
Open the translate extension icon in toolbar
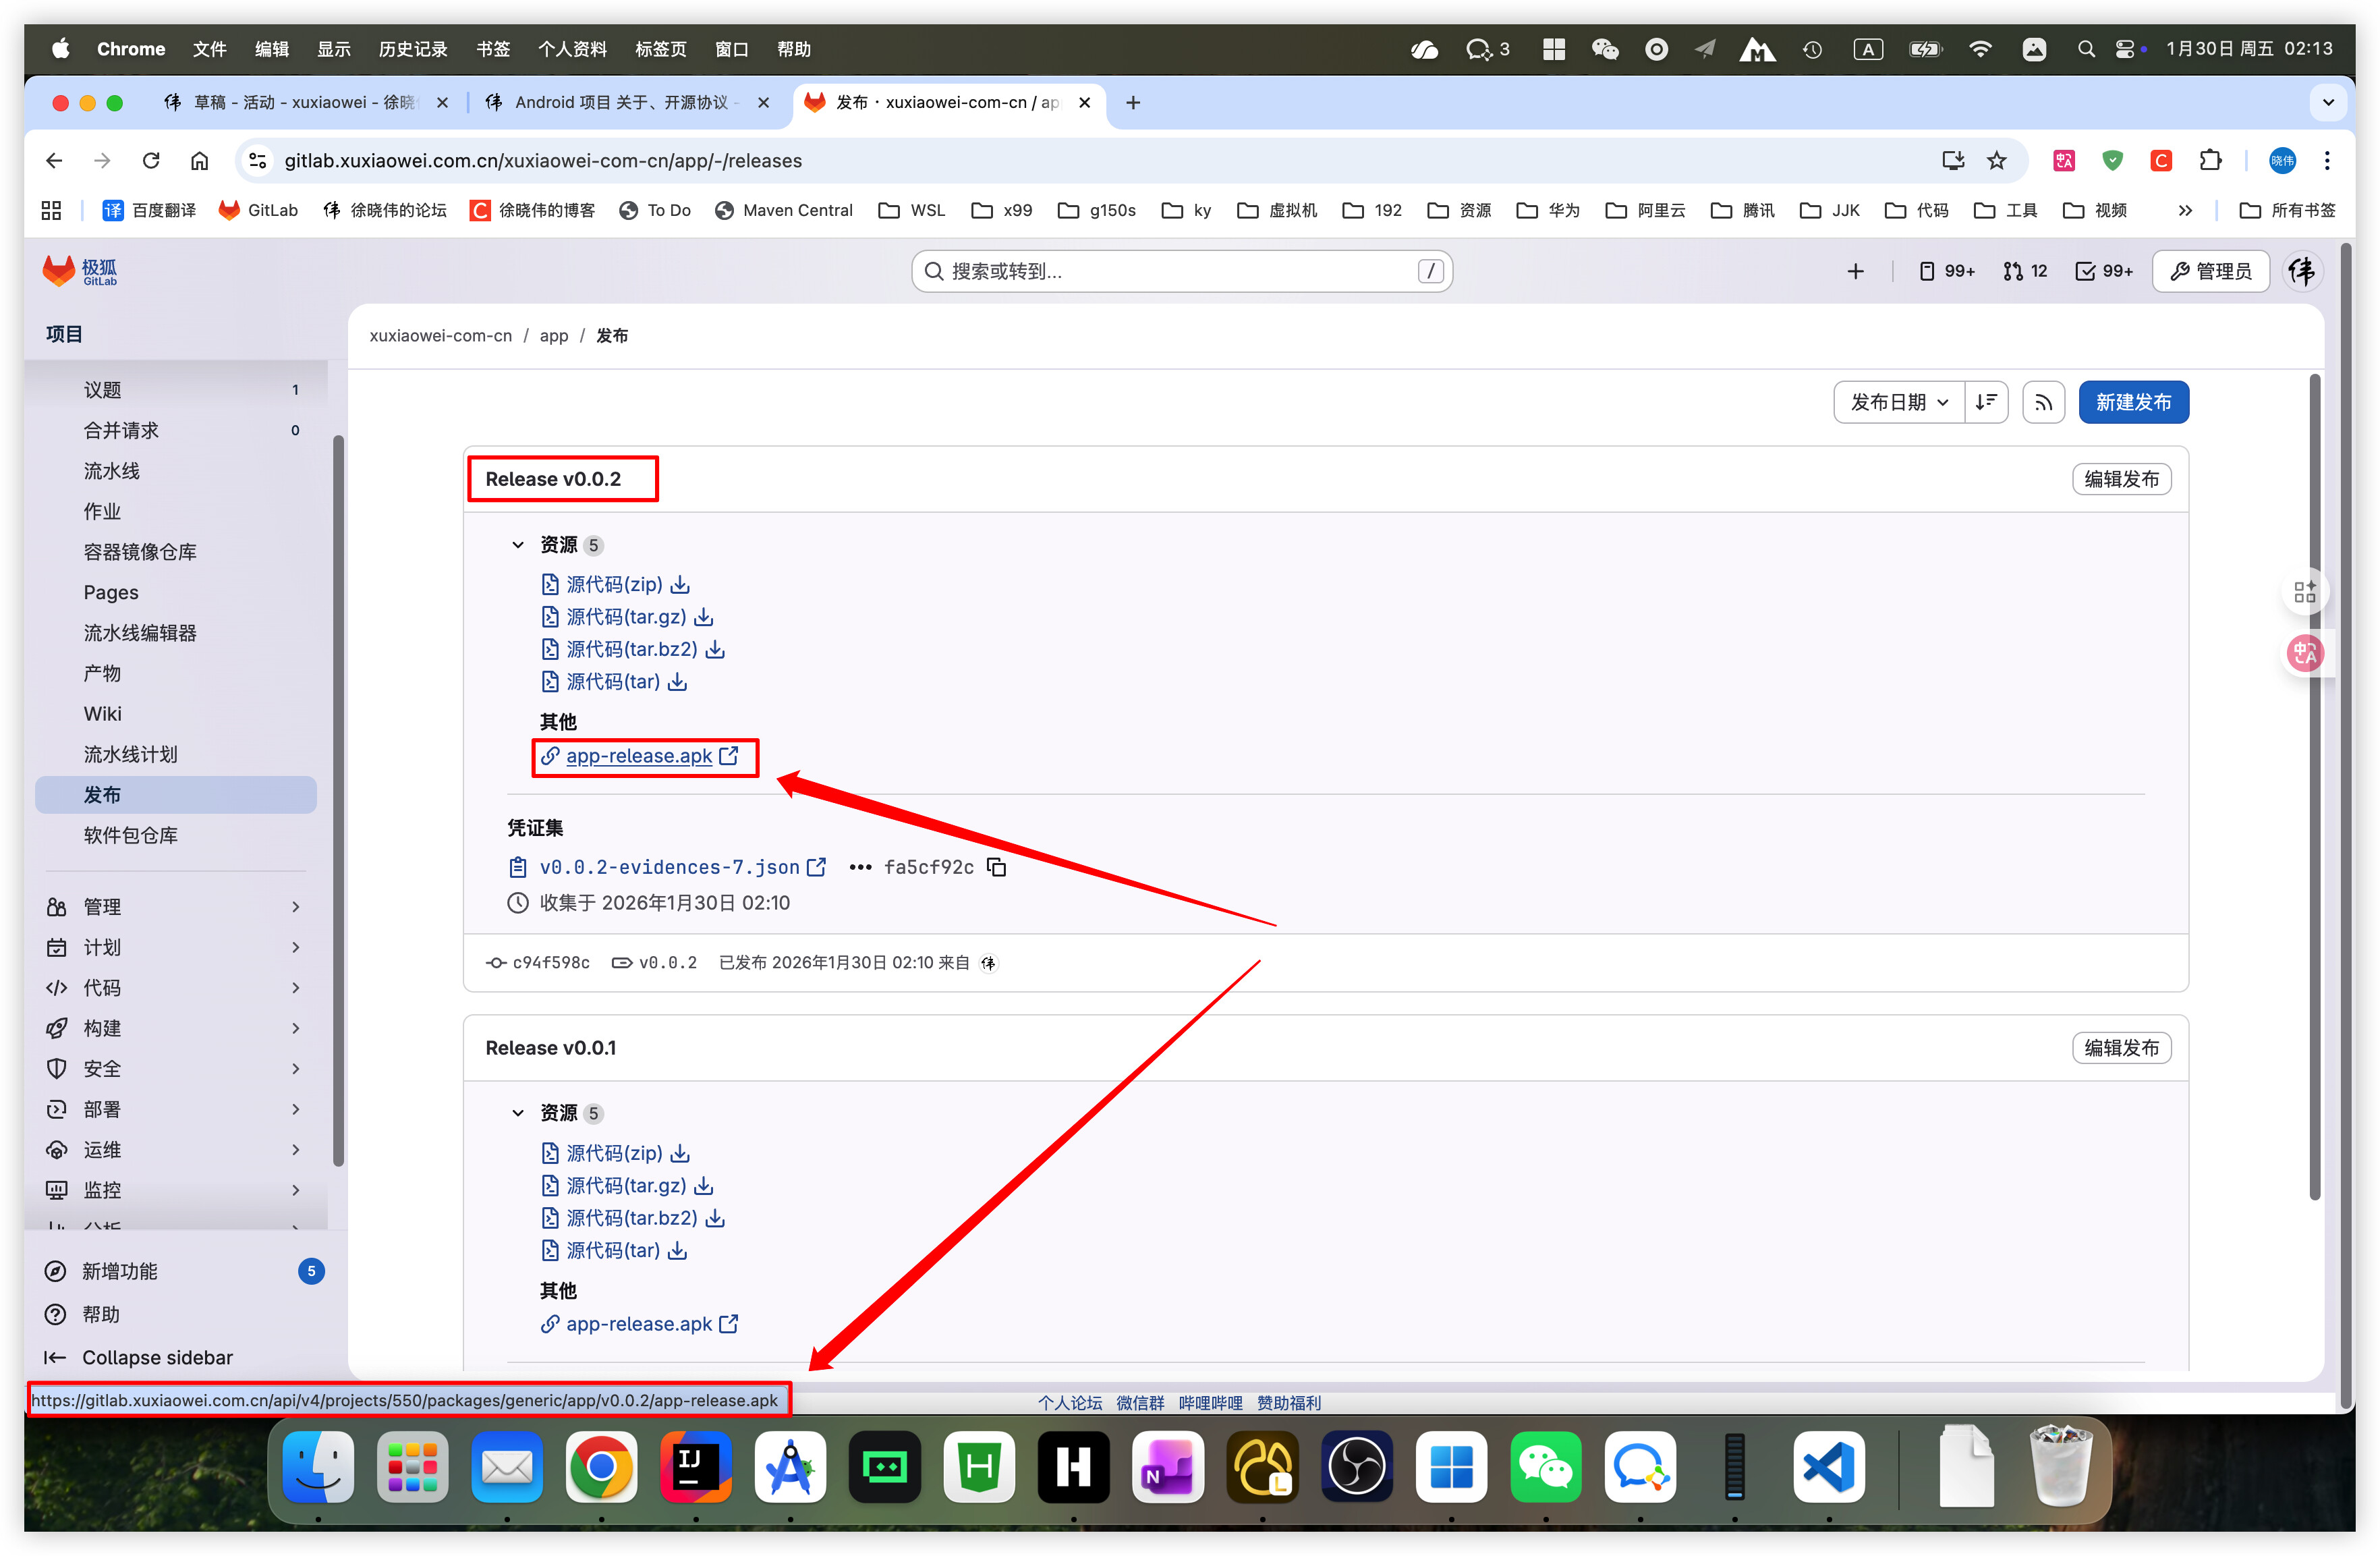click(2064, 161)
